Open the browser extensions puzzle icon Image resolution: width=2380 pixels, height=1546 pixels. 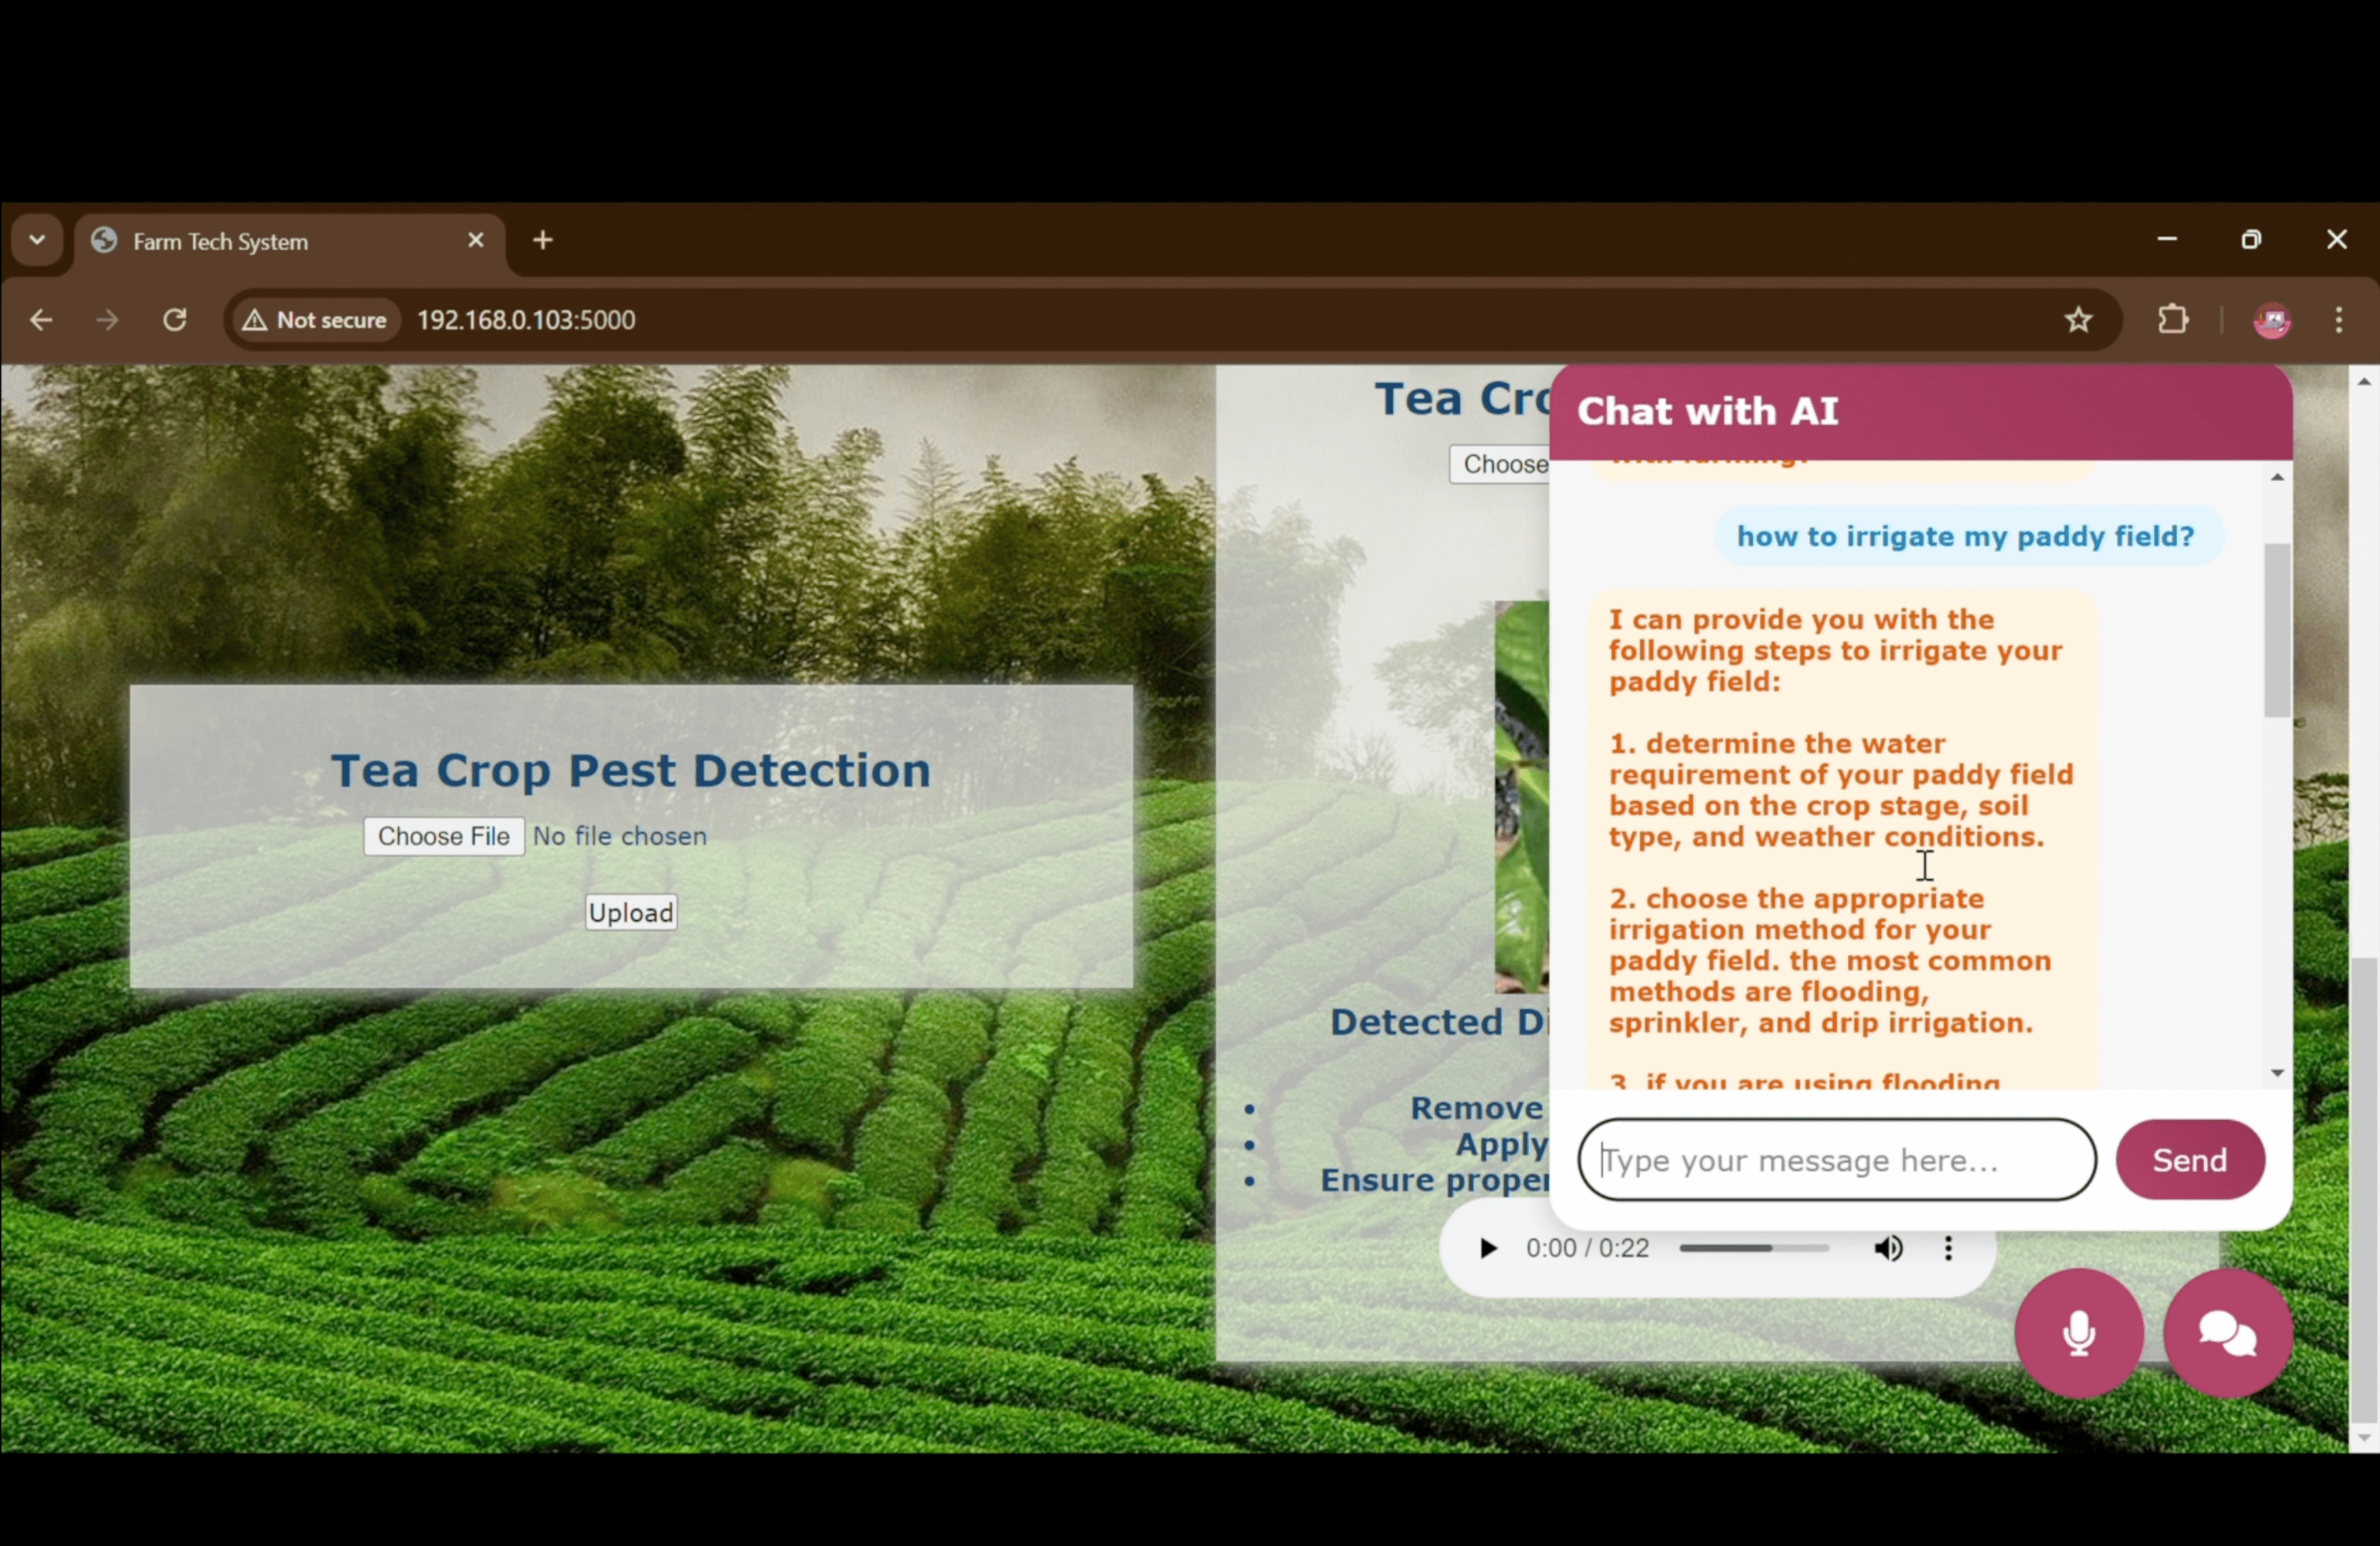[2172, 320]
